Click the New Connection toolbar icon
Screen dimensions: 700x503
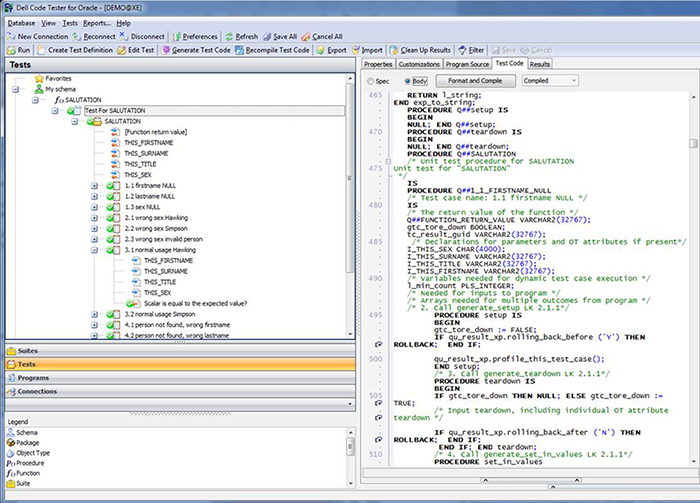point(11,37)
